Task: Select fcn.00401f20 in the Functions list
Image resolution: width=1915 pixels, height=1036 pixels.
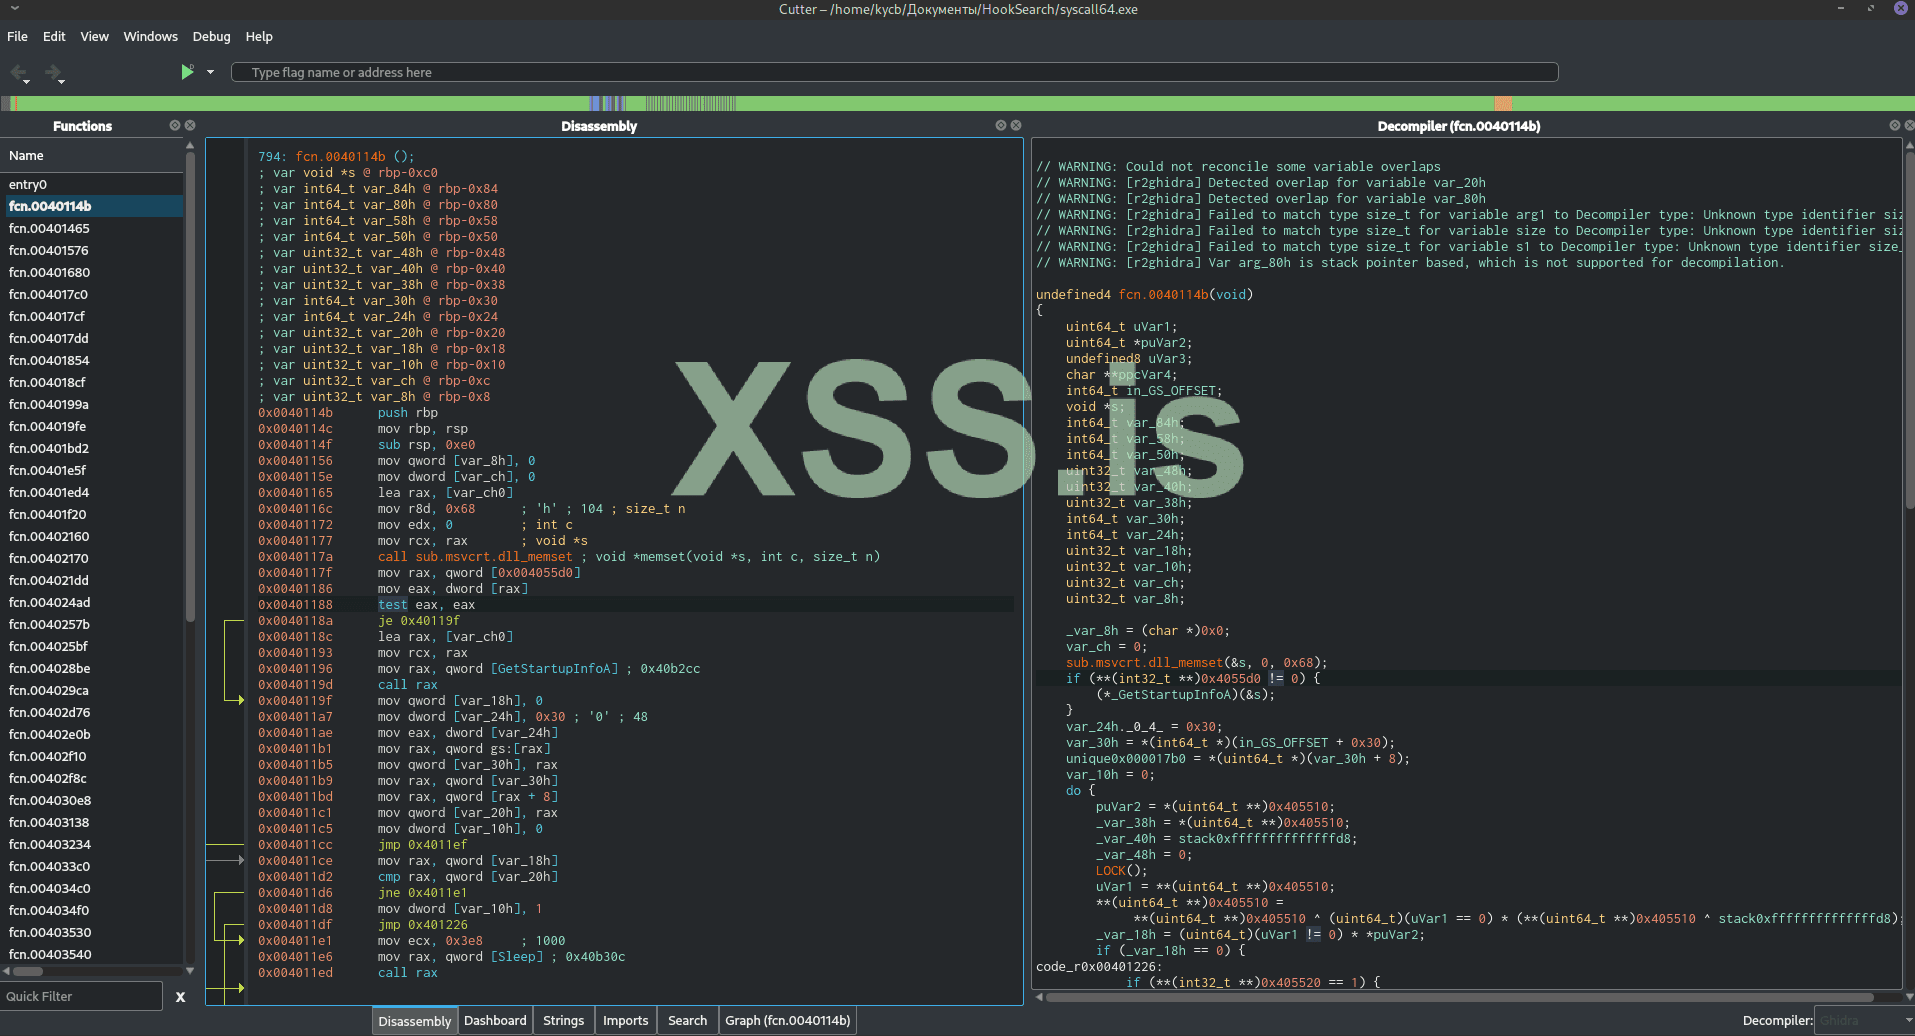Action: pos(92,514)
